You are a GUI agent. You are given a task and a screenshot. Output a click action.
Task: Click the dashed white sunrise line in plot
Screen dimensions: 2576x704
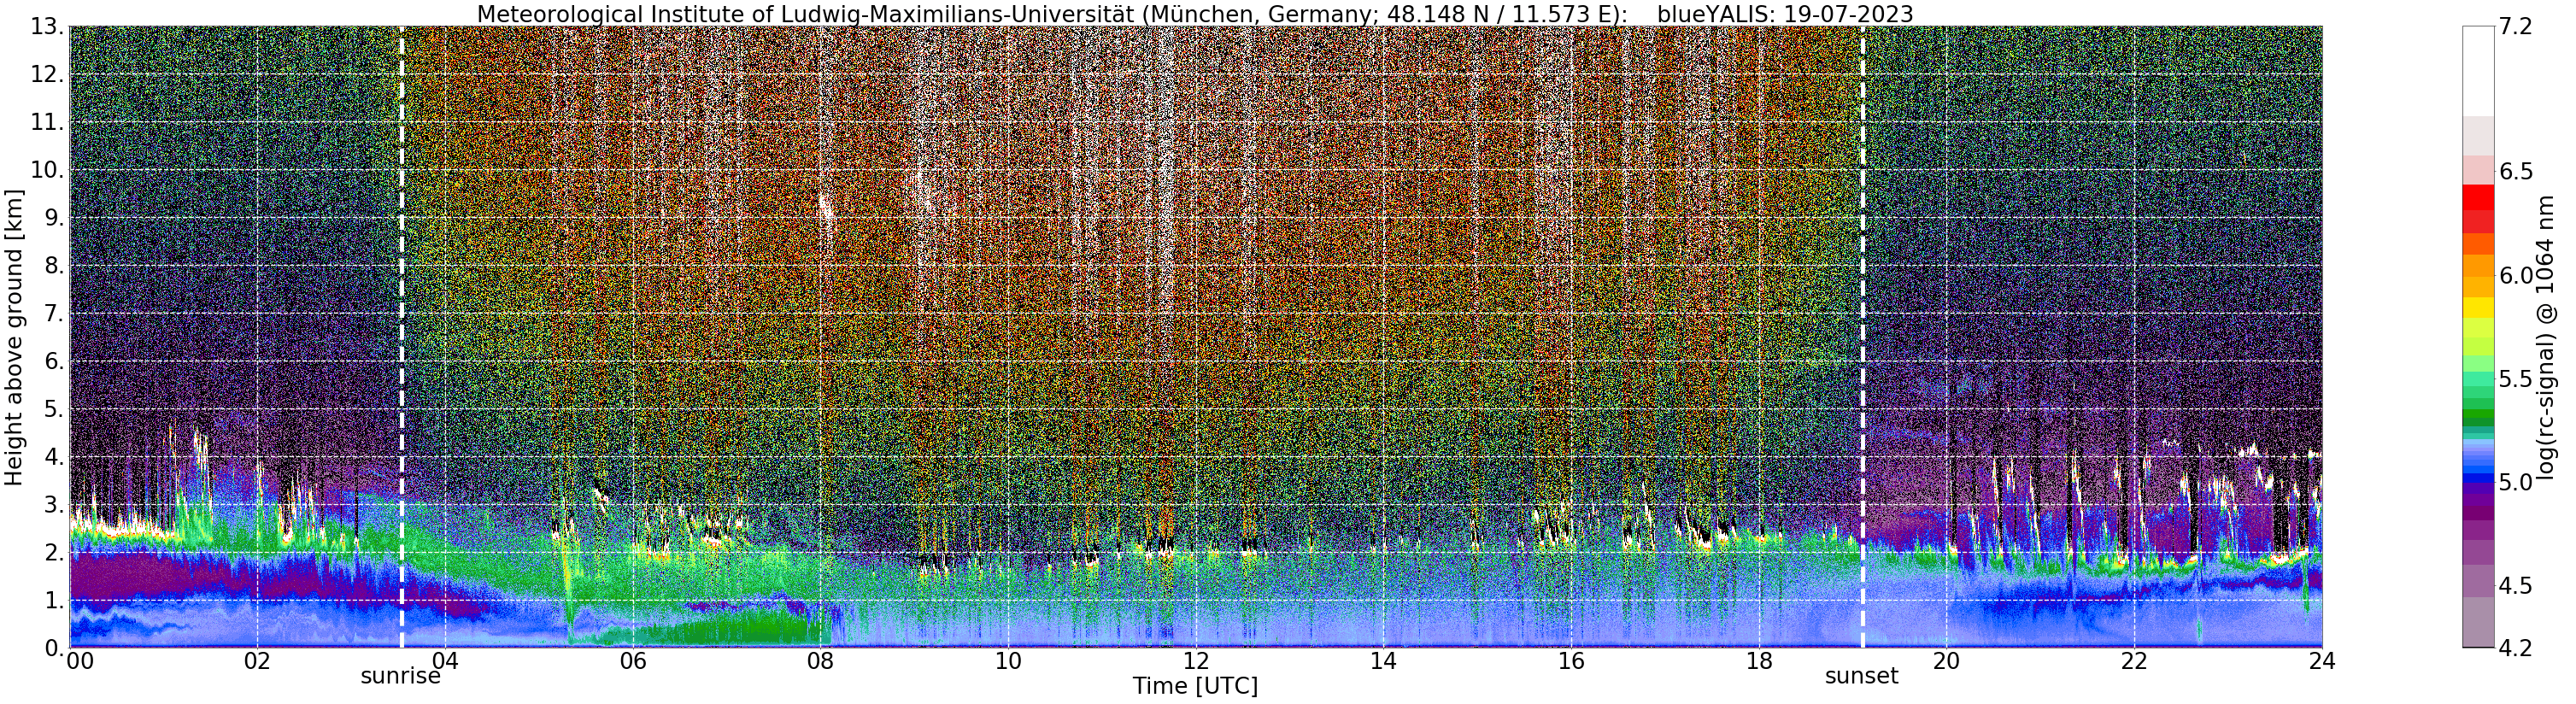(x=401, y=337)
